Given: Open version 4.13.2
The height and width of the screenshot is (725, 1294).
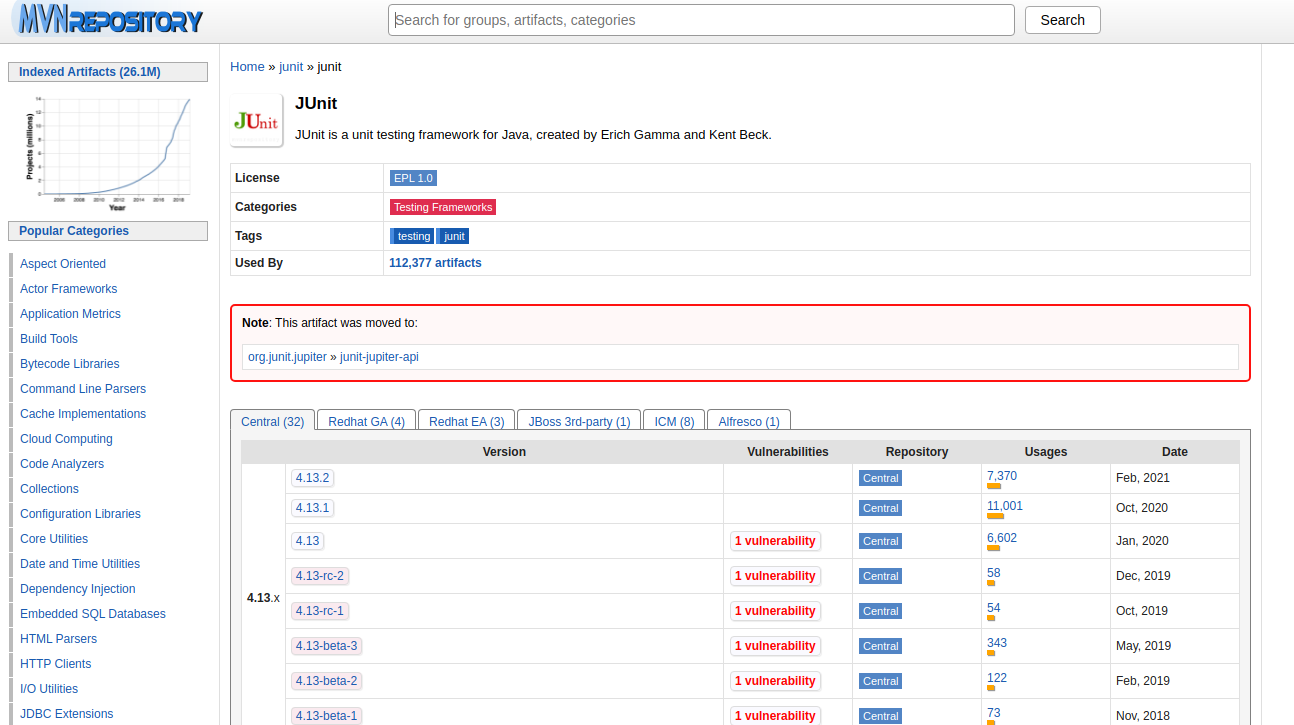Looking at the screenshot, I should (312, 478).
